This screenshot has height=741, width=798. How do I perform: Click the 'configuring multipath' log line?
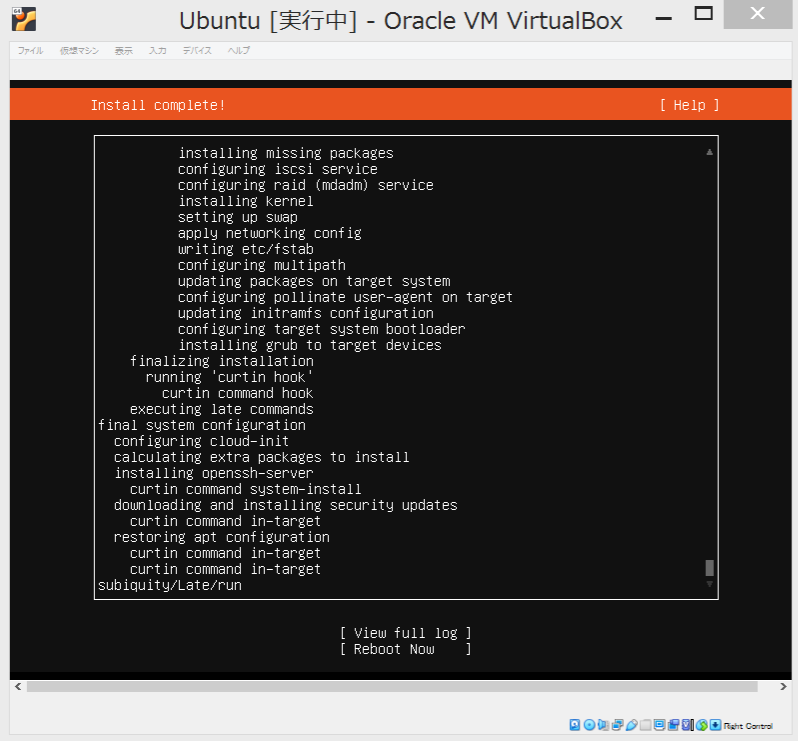262,265
